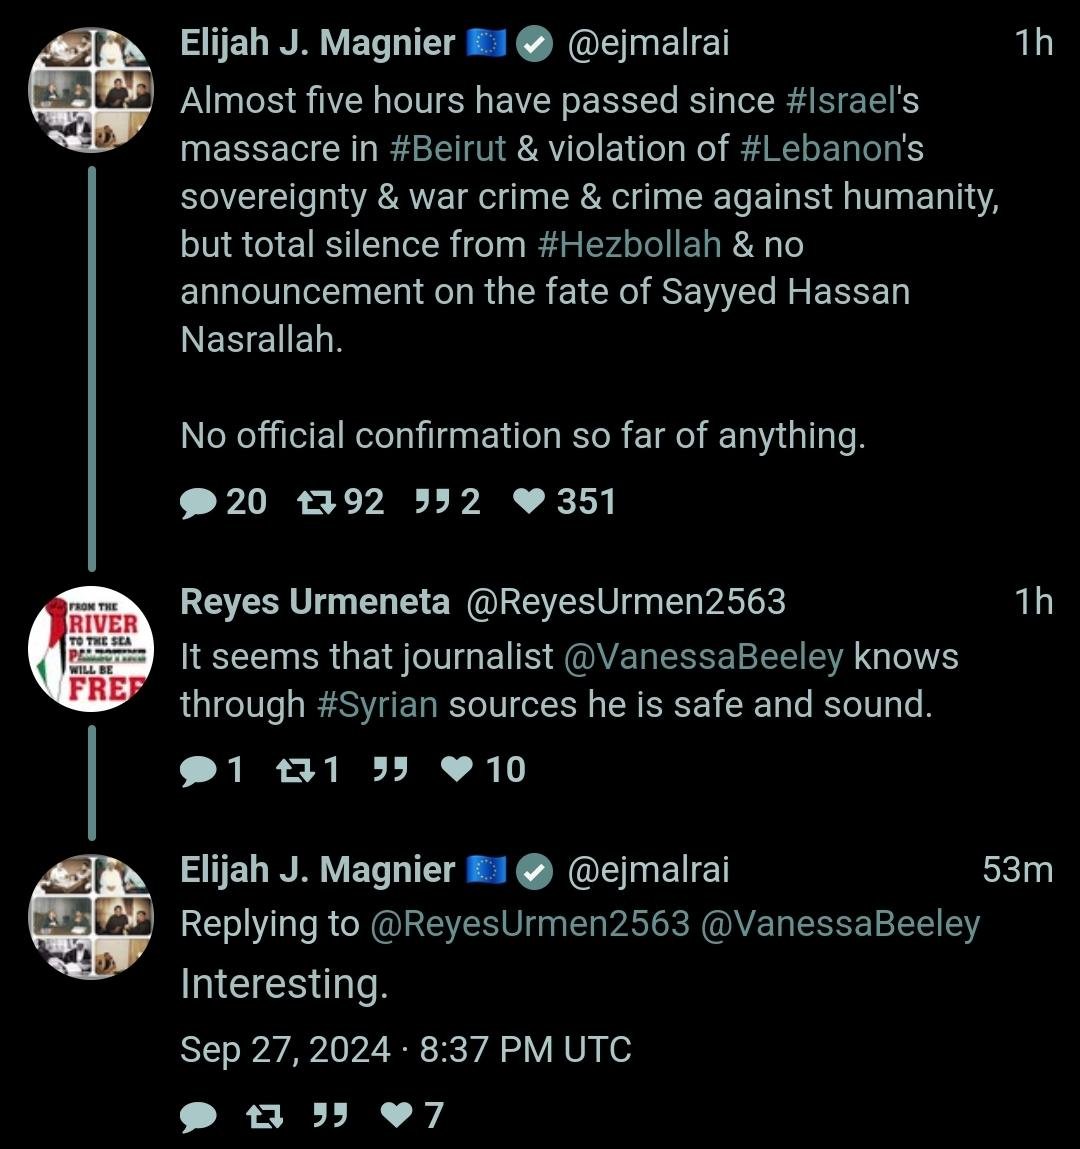Retweet Reyes Urmeneta's tweet

tap(294, 770)
